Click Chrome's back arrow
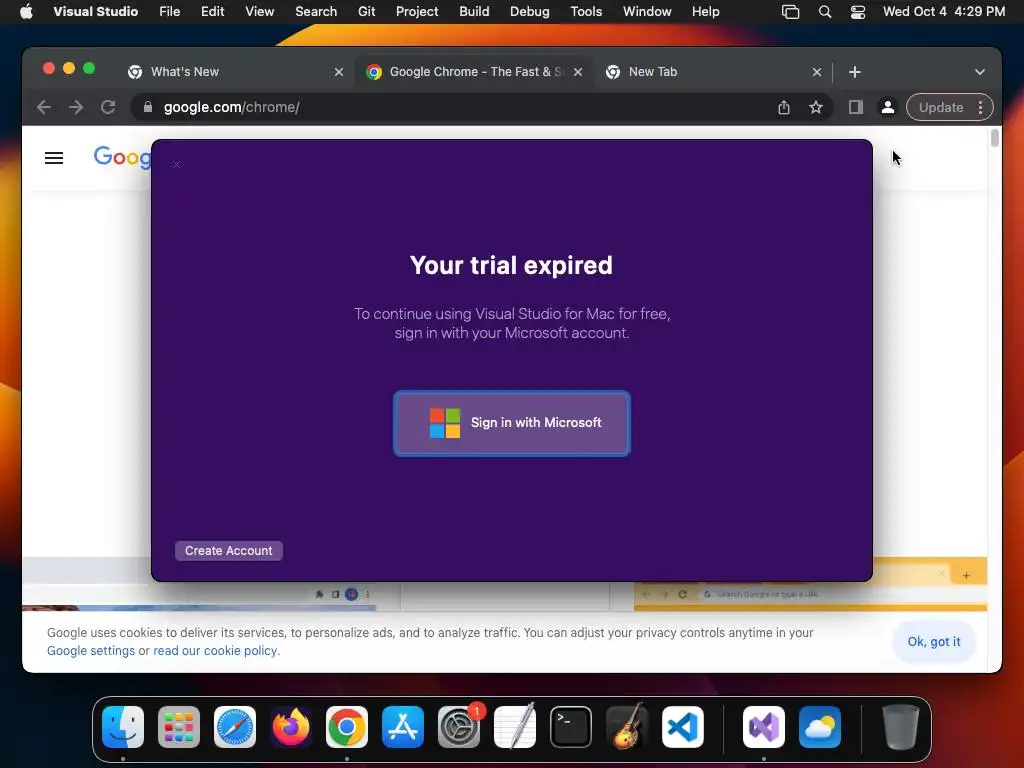Viewport: 1024px width, 768px height. 44,107
